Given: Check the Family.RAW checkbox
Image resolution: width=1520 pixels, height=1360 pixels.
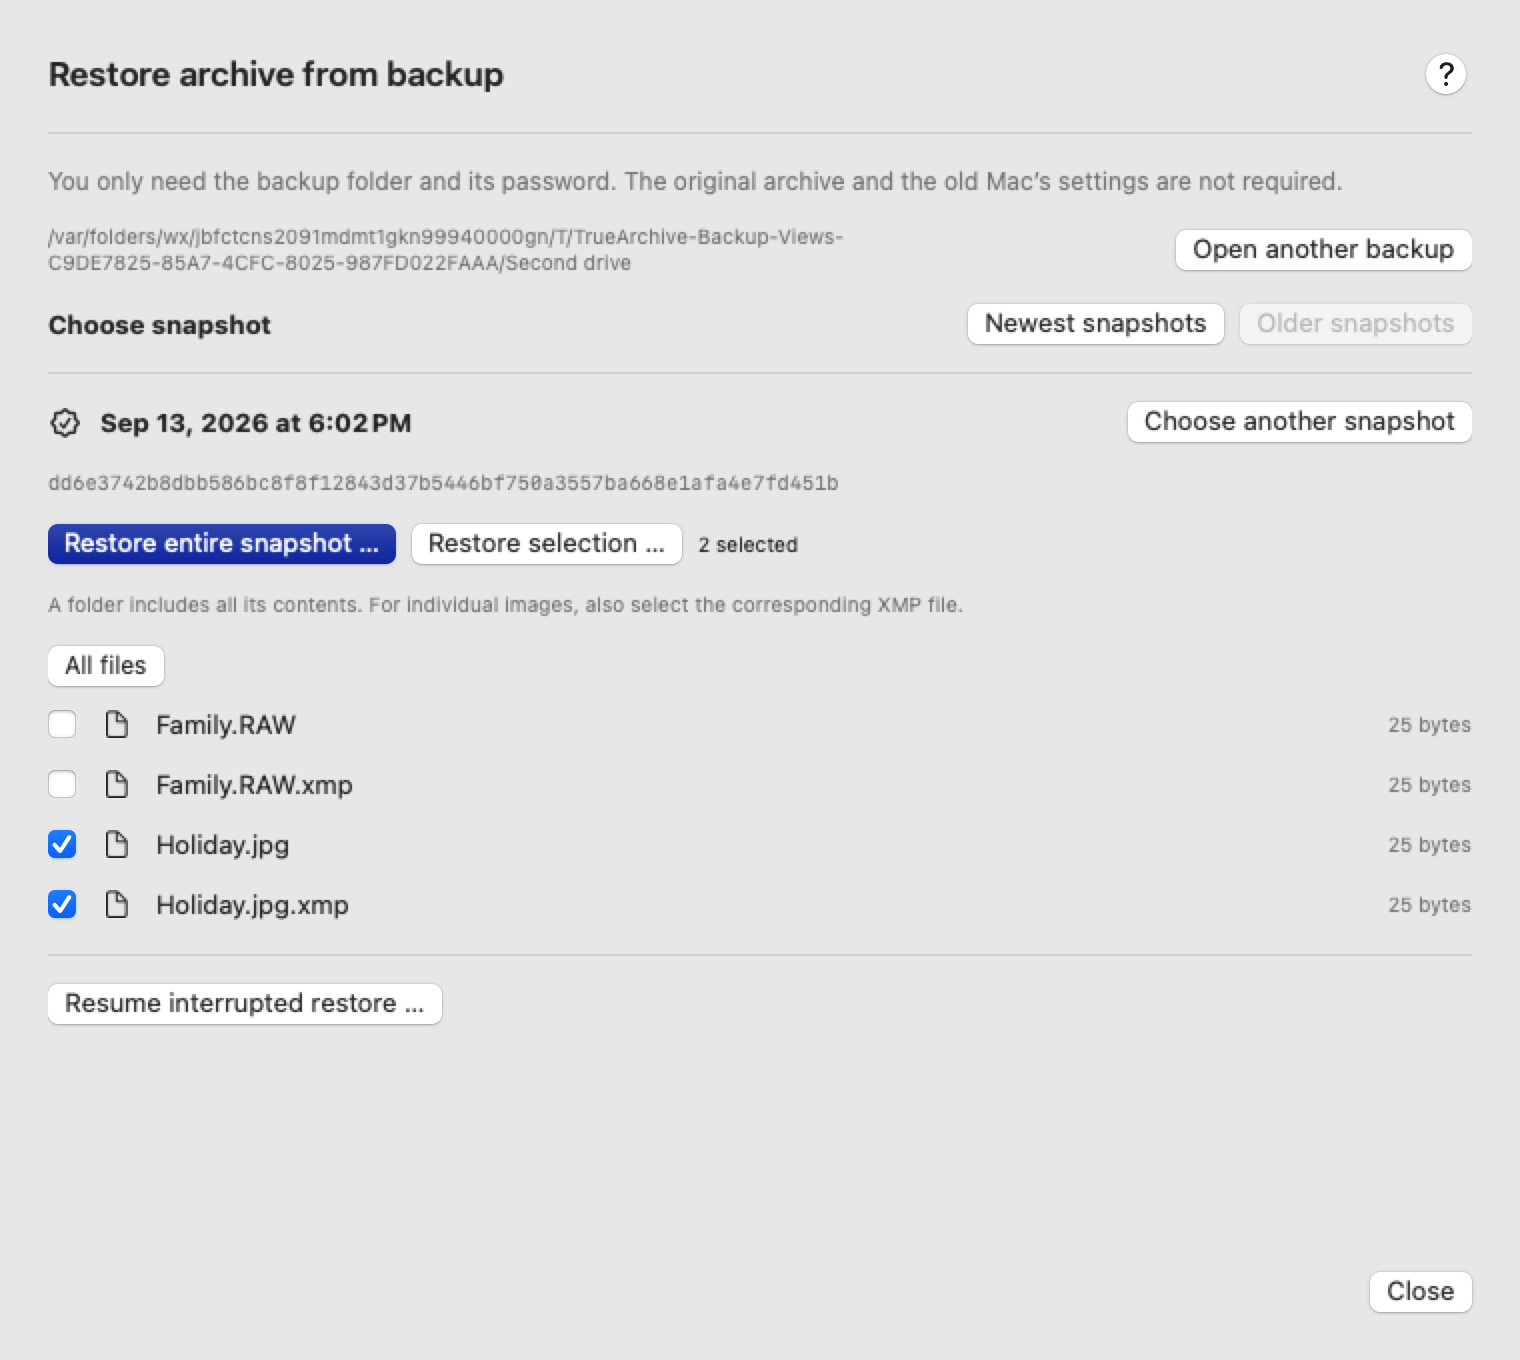Looking at the screenshot, I should click(x=62, y=724).
